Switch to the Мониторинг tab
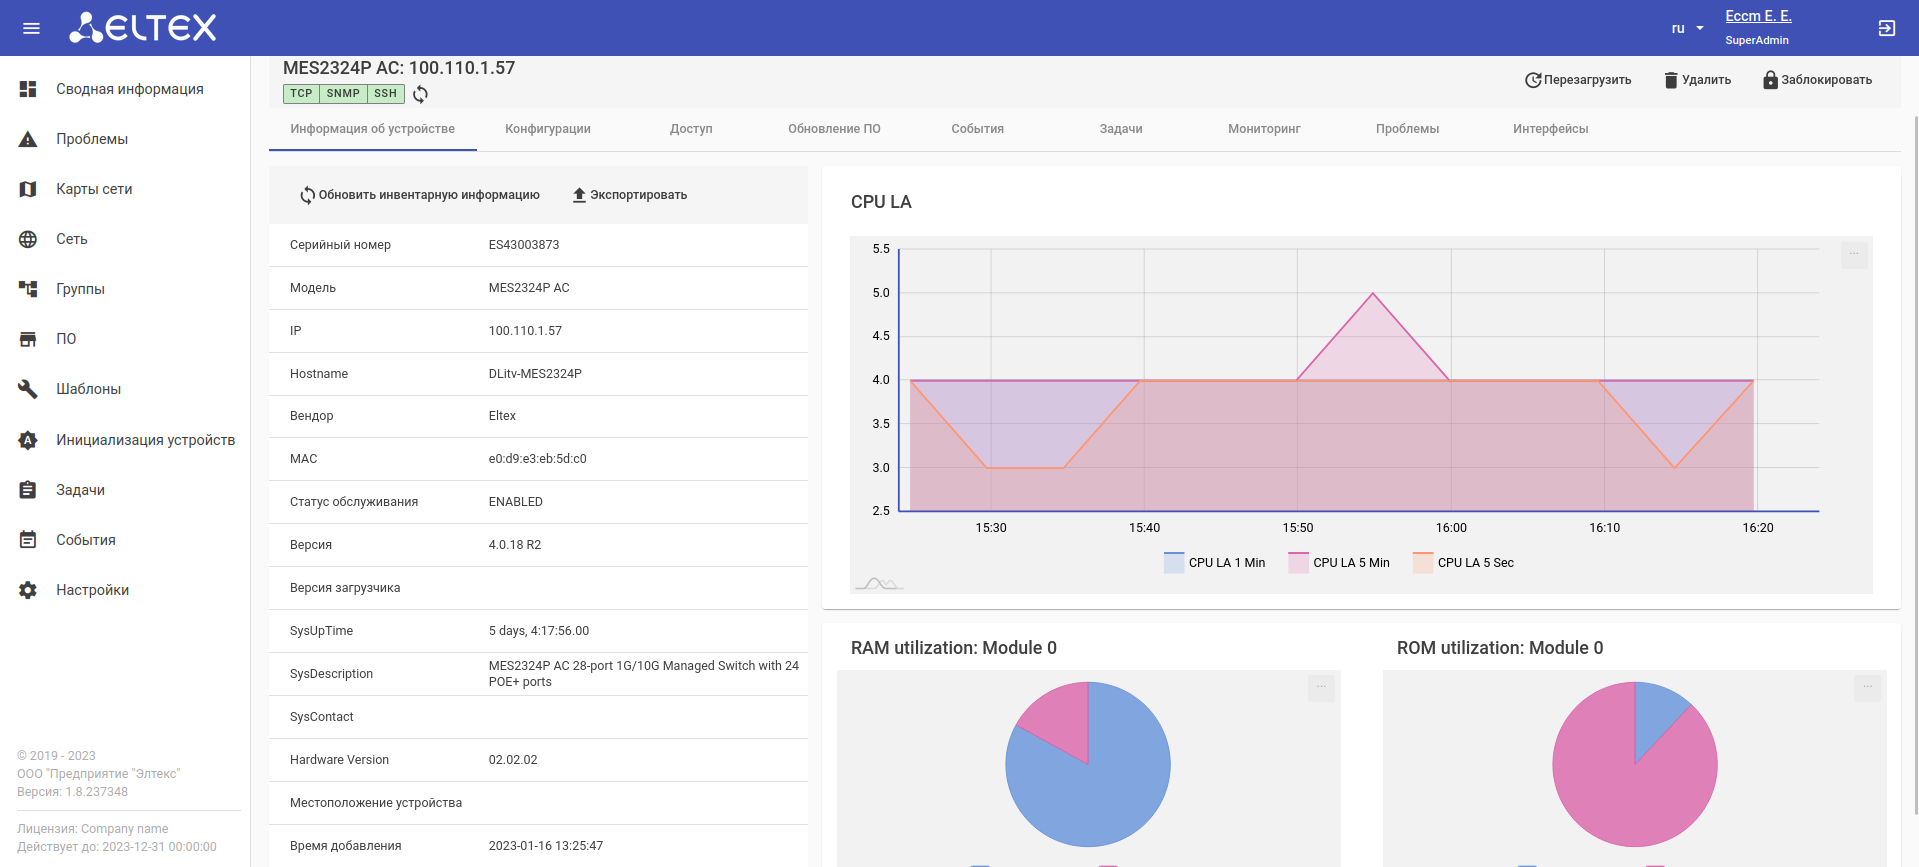 1264,129
